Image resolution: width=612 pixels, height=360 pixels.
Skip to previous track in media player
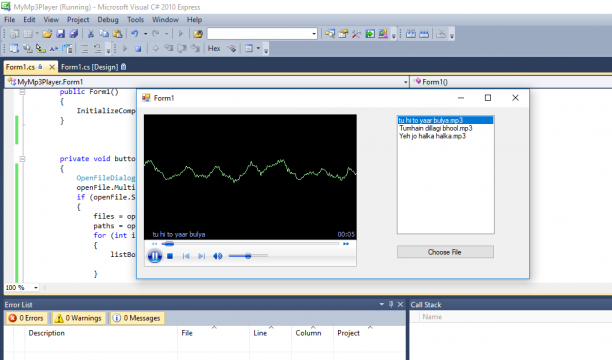pyautogui.click(x=186, y=256)
